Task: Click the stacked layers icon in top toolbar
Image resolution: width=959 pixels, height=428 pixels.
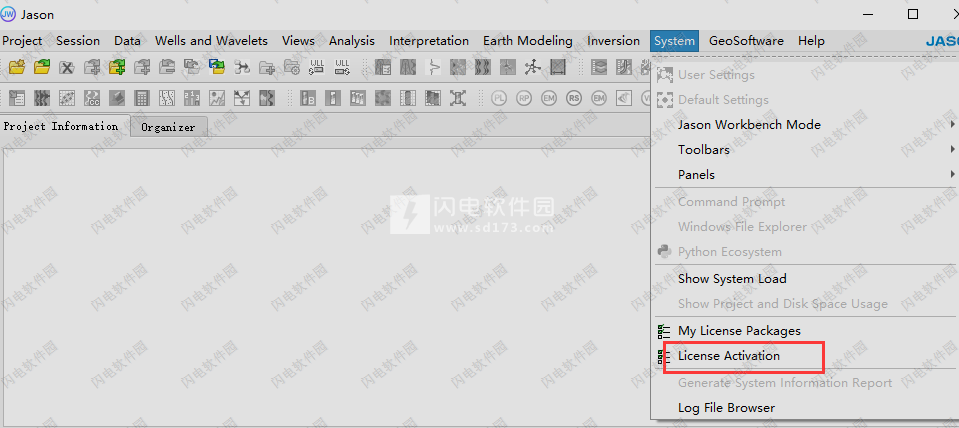Action: click(599, 67)
